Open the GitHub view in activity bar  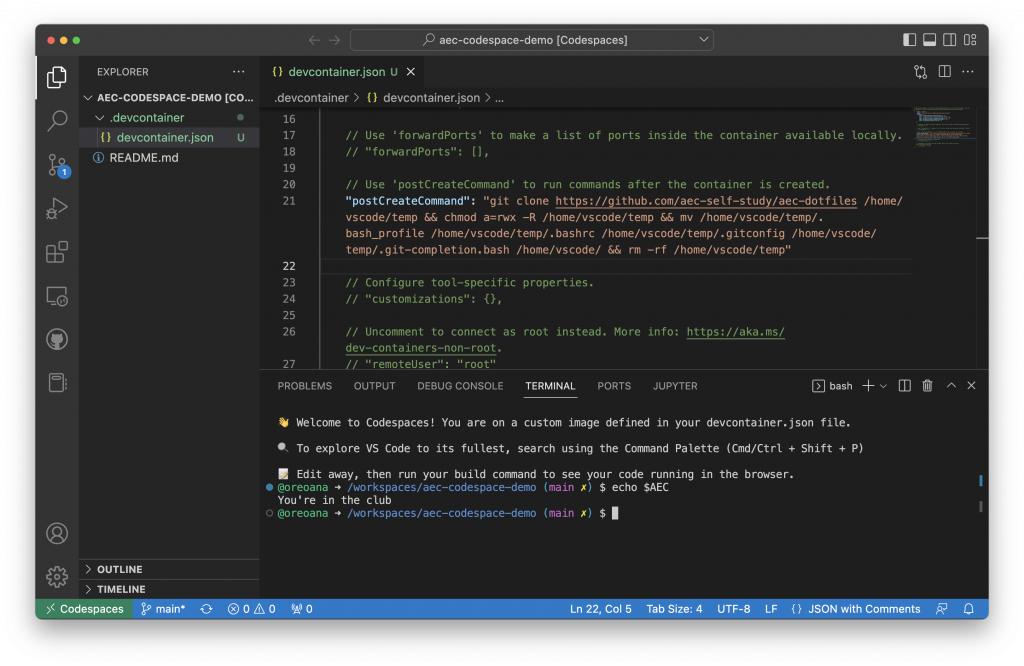pyautogui.click(x=57, y=340)
